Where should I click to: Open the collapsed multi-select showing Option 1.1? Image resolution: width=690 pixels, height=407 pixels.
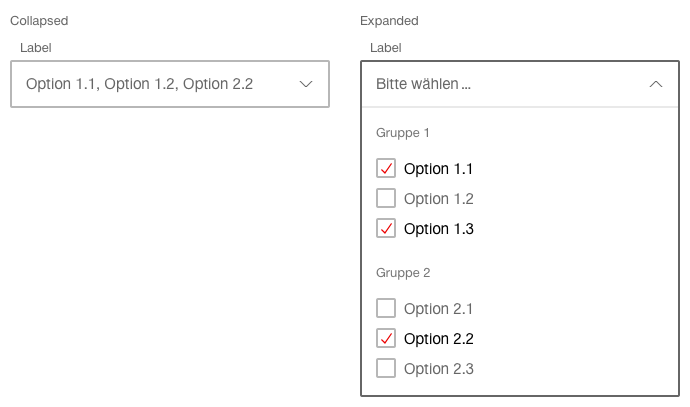tap(170, 84)
